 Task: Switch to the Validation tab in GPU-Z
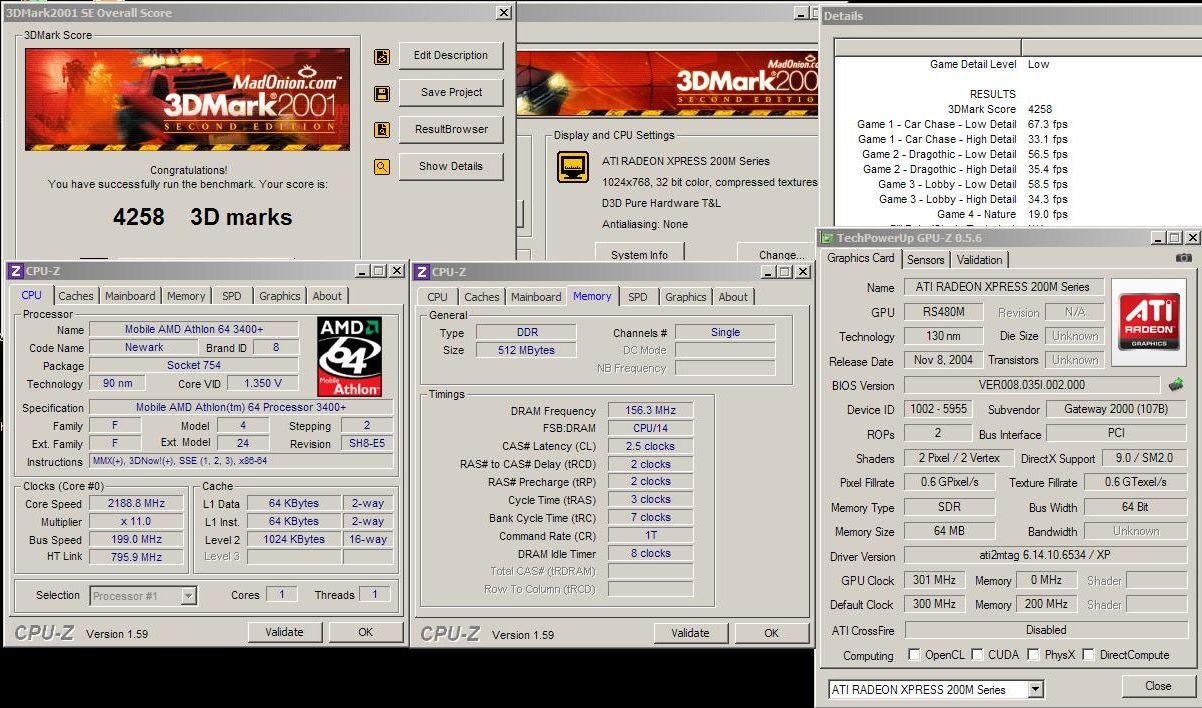(x=979, y=260)
